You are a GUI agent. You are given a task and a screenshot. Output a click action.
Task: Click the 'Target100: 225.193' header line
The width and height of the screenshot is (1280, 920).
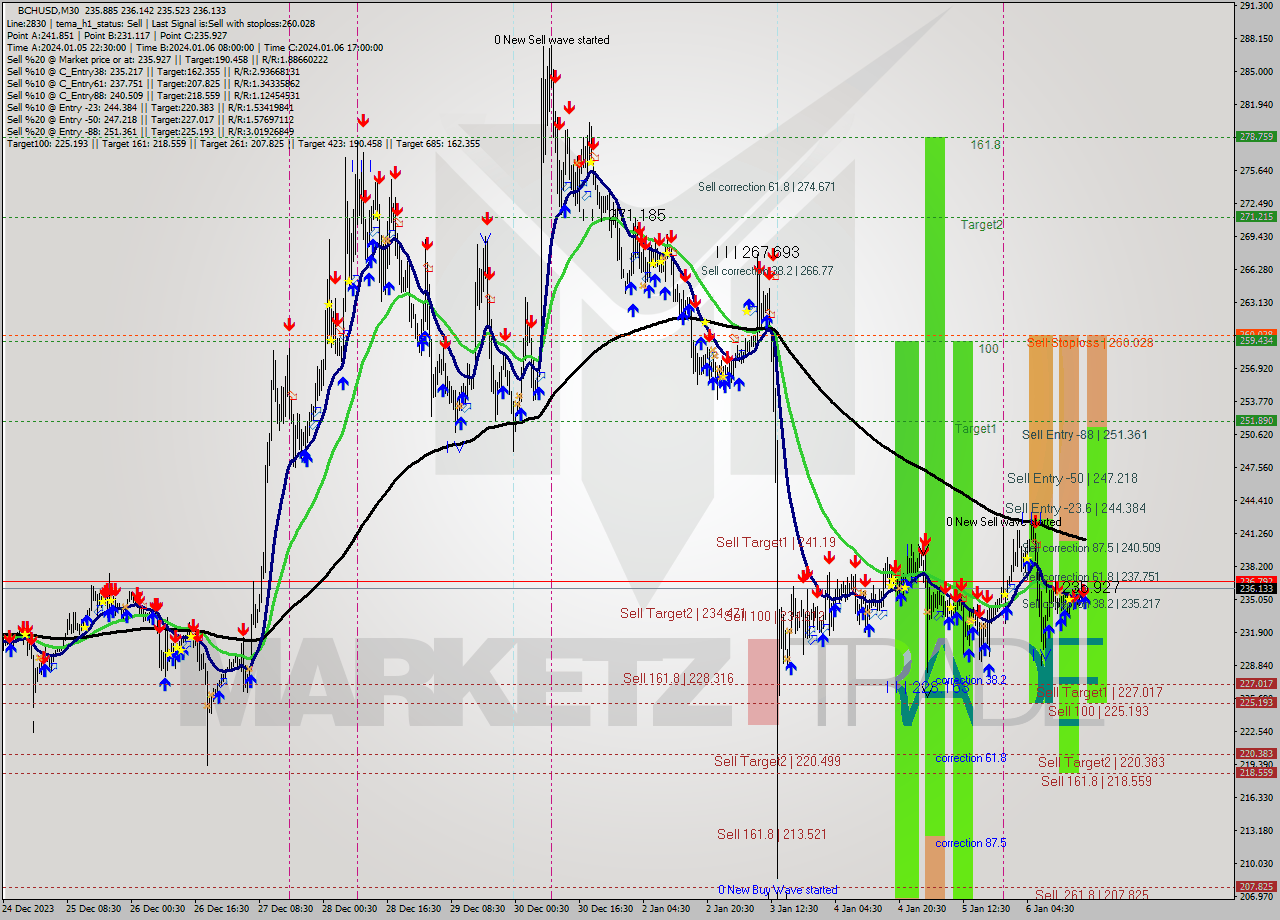pos(243,144)
